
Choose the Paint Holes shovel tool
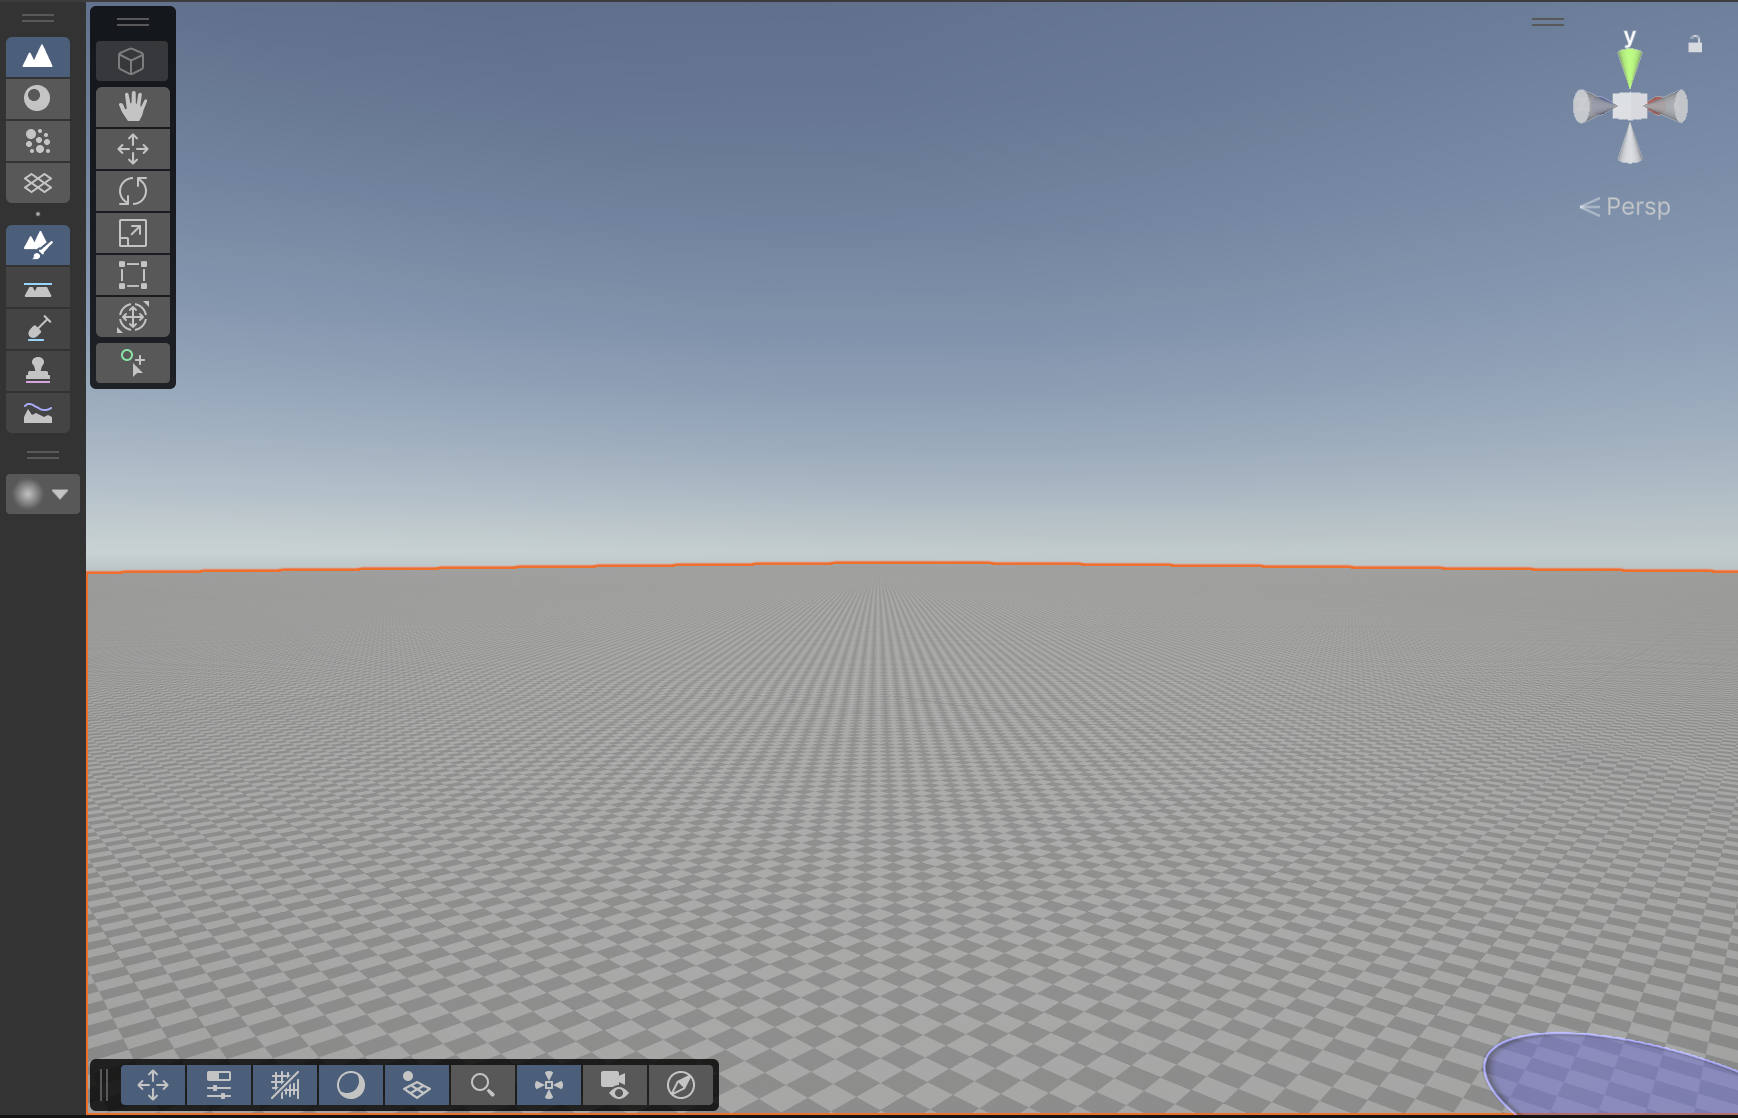click(38, 329)
